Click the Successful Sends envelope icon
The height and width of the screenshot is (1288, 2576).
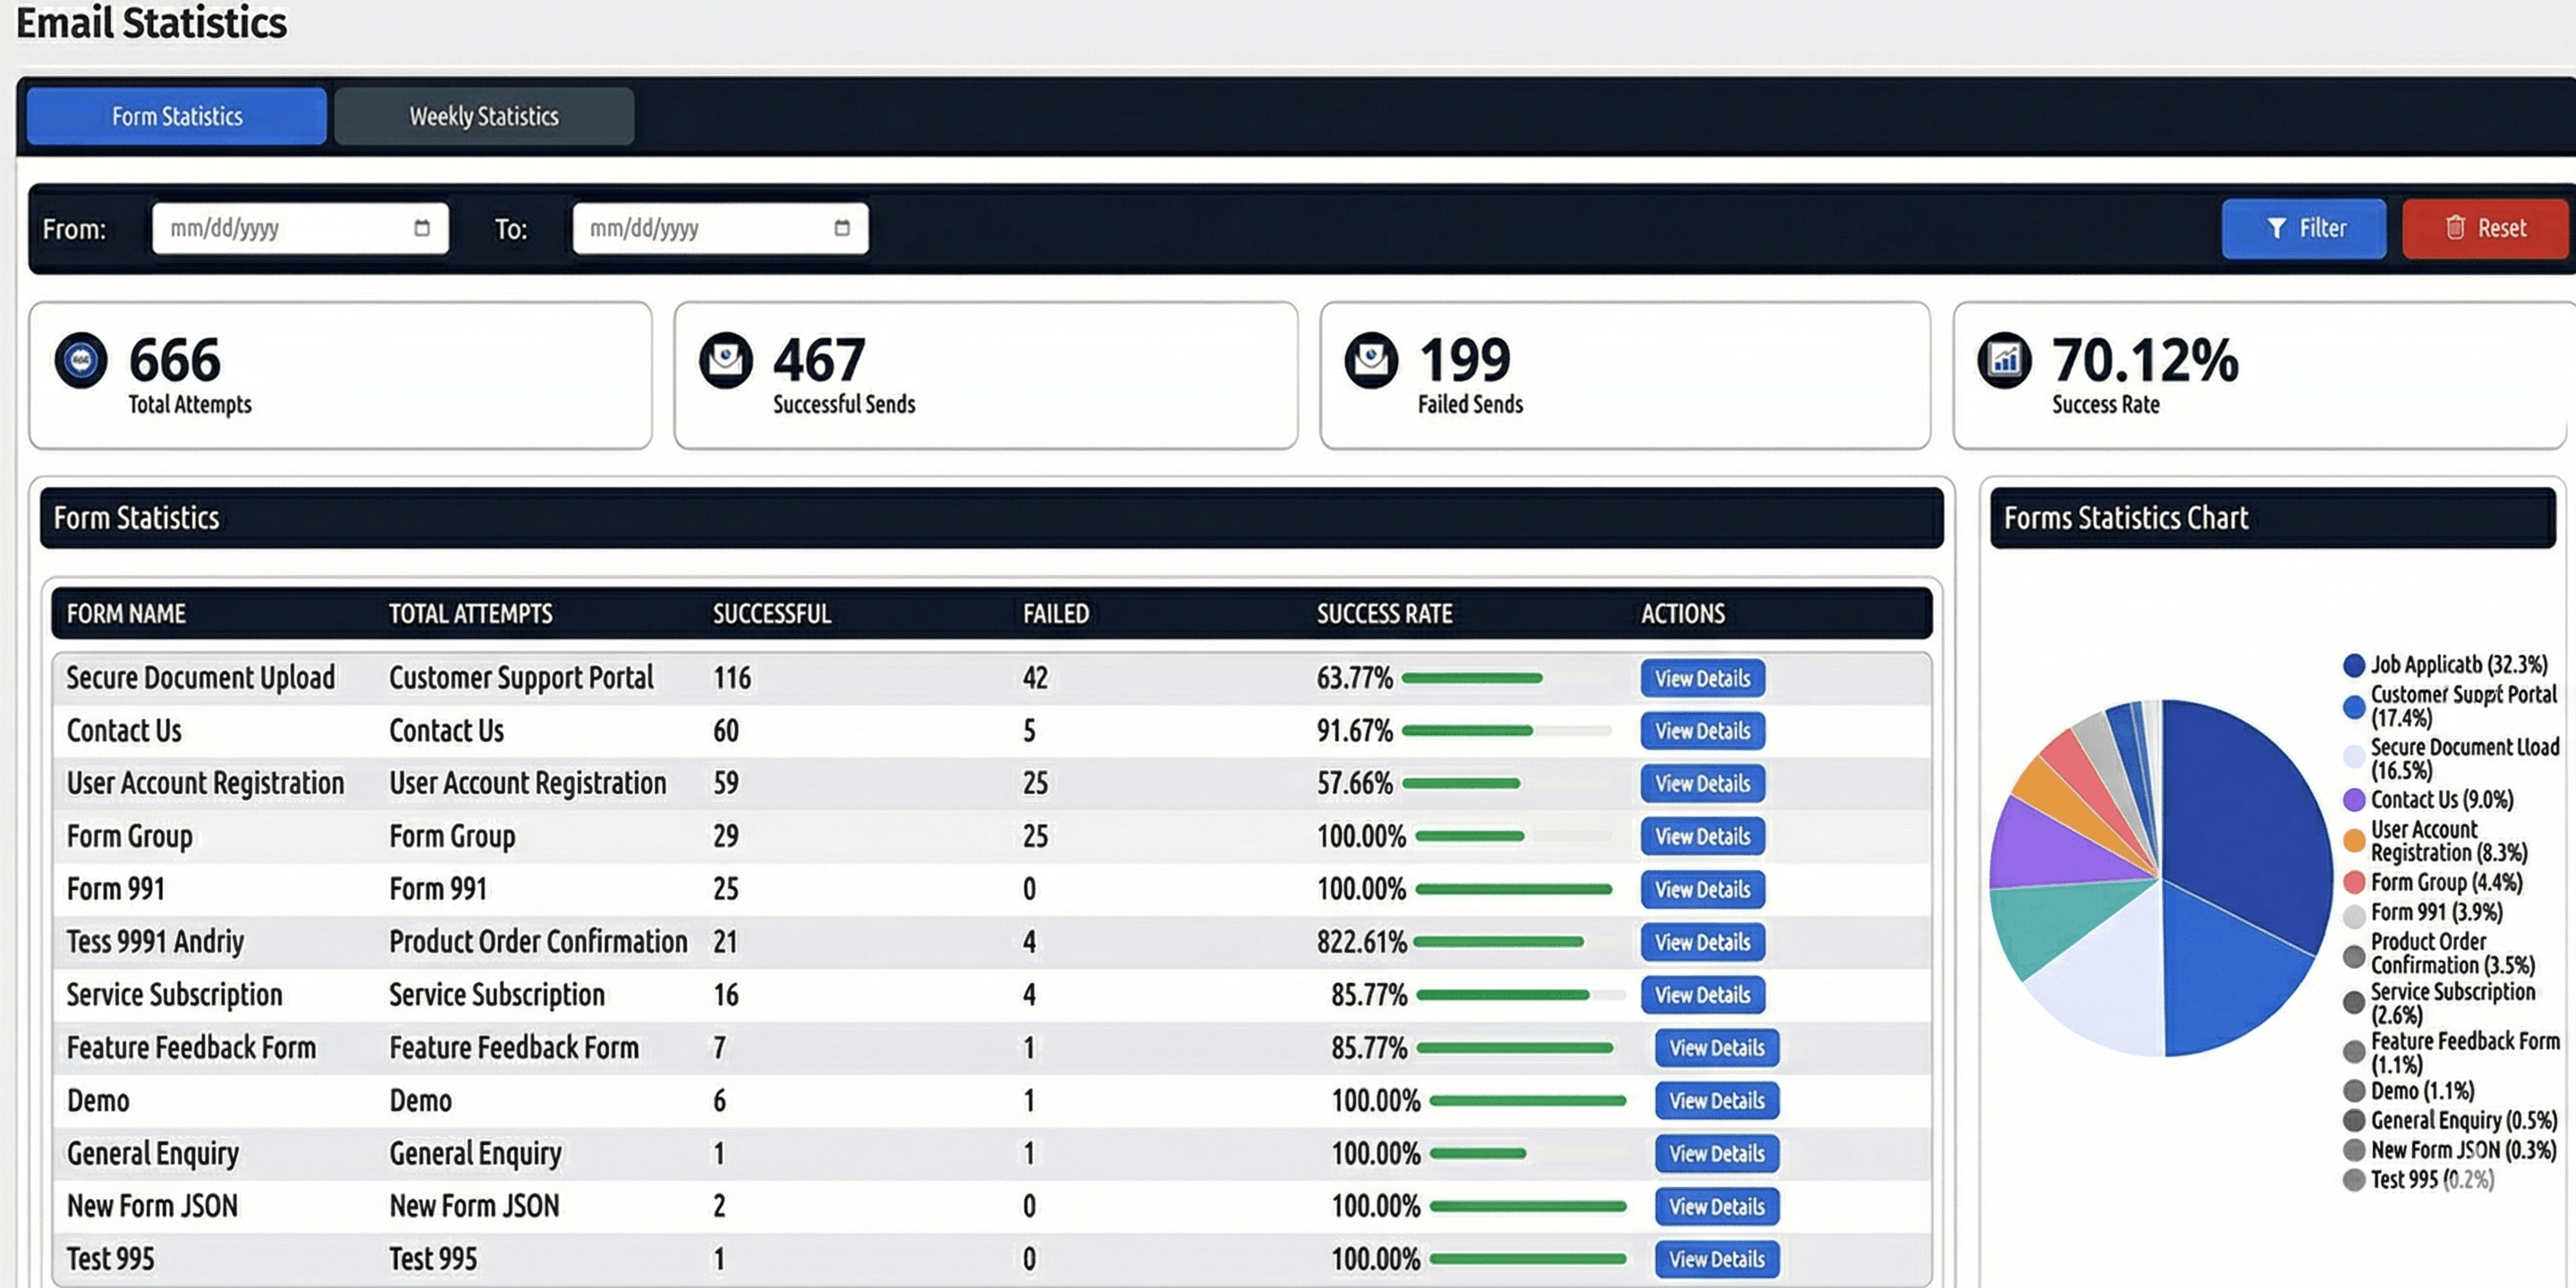pyautogui.click(x=726, y=360)
